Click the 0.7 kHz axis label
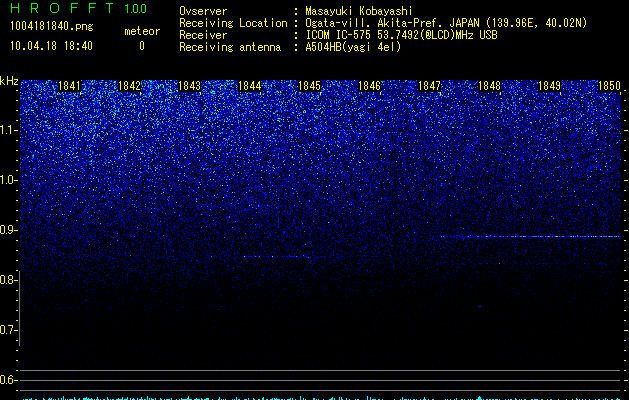The width and height of the screenshot is (629, 400). [x=8, y=330]
